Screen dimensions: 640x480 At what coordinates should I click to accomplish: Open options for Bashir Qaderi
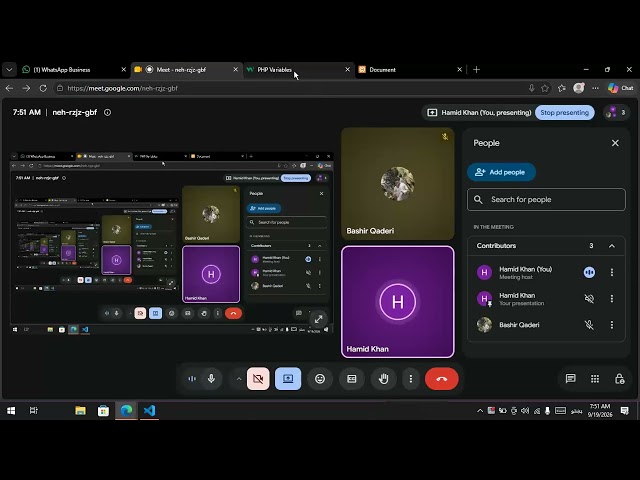click(x=612, y=325)
